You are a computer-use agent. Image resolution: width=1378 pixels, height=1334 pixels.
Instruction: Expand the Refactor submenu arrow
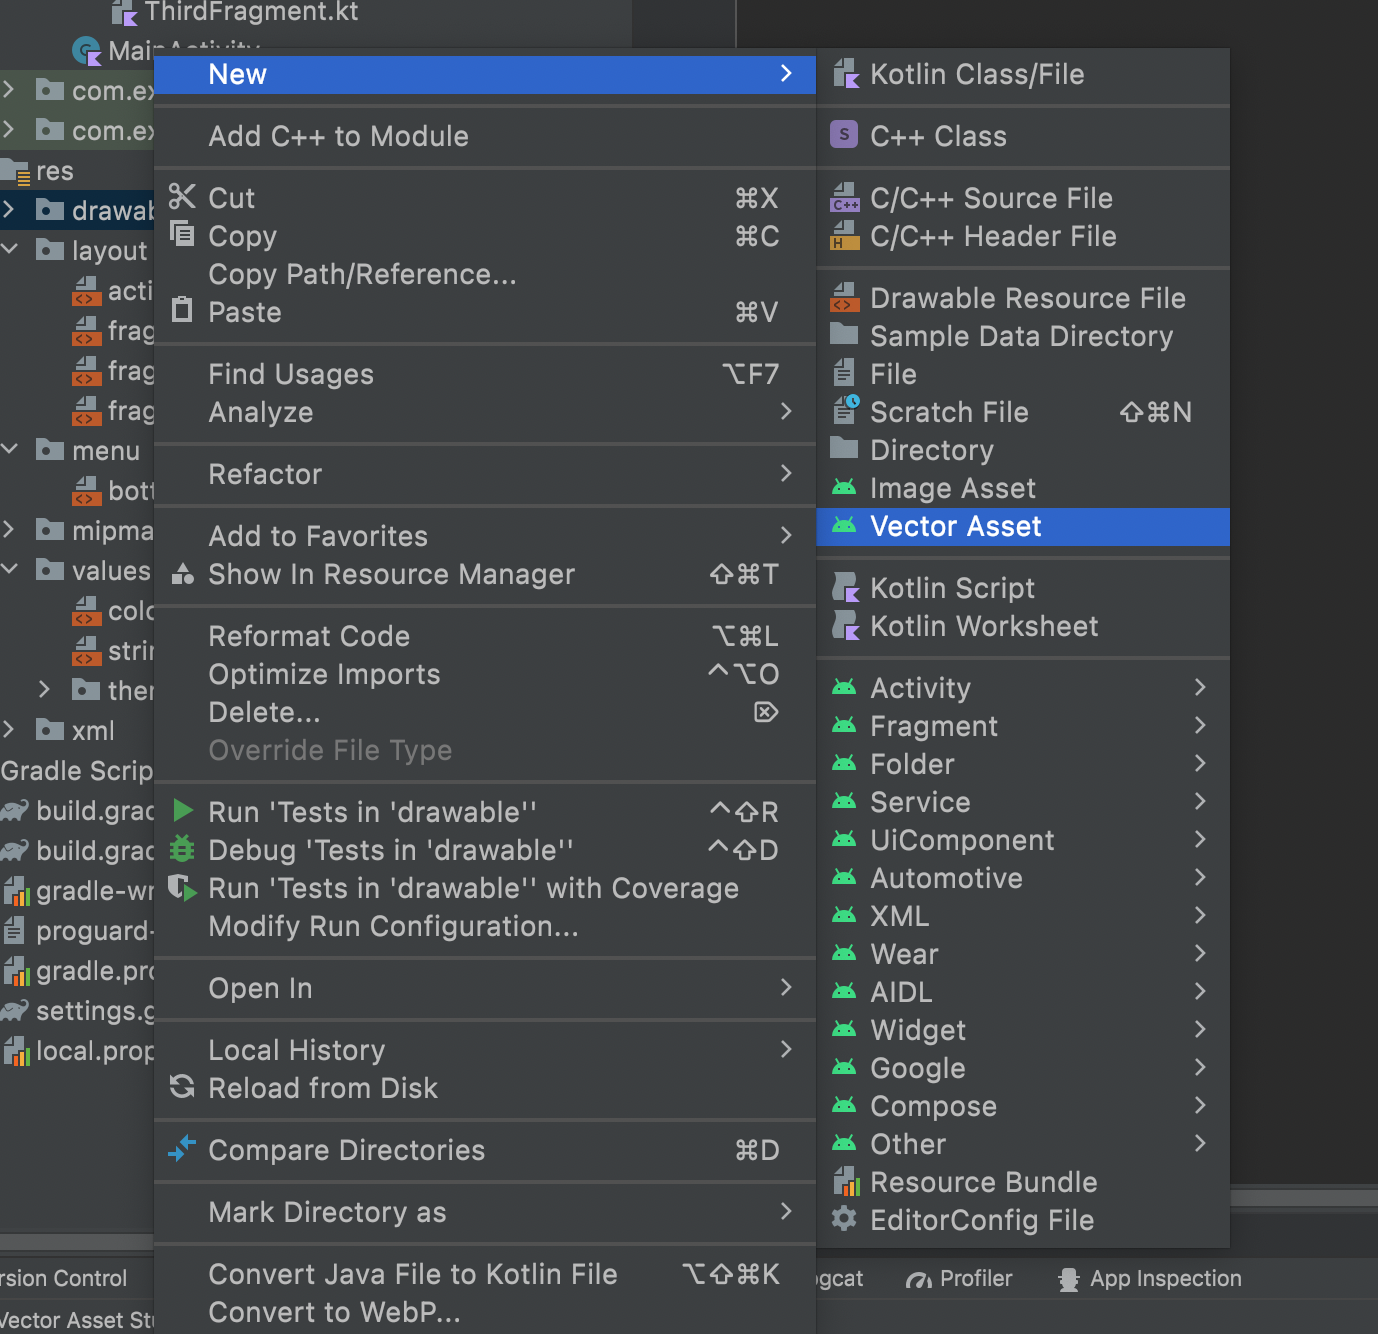pos(786,473)
